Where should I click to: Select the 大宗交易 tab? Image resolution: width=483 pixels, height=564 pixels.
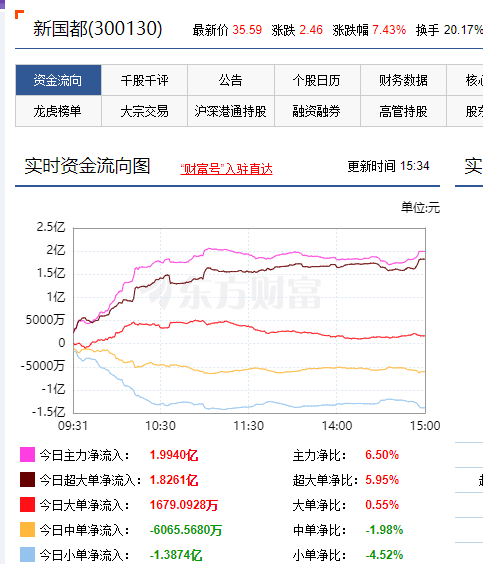pos(145,111)
